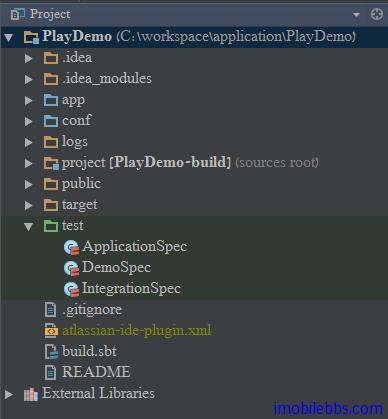Select the app folder name
This screenshot has width=388, height=419.
coord(73,101)
